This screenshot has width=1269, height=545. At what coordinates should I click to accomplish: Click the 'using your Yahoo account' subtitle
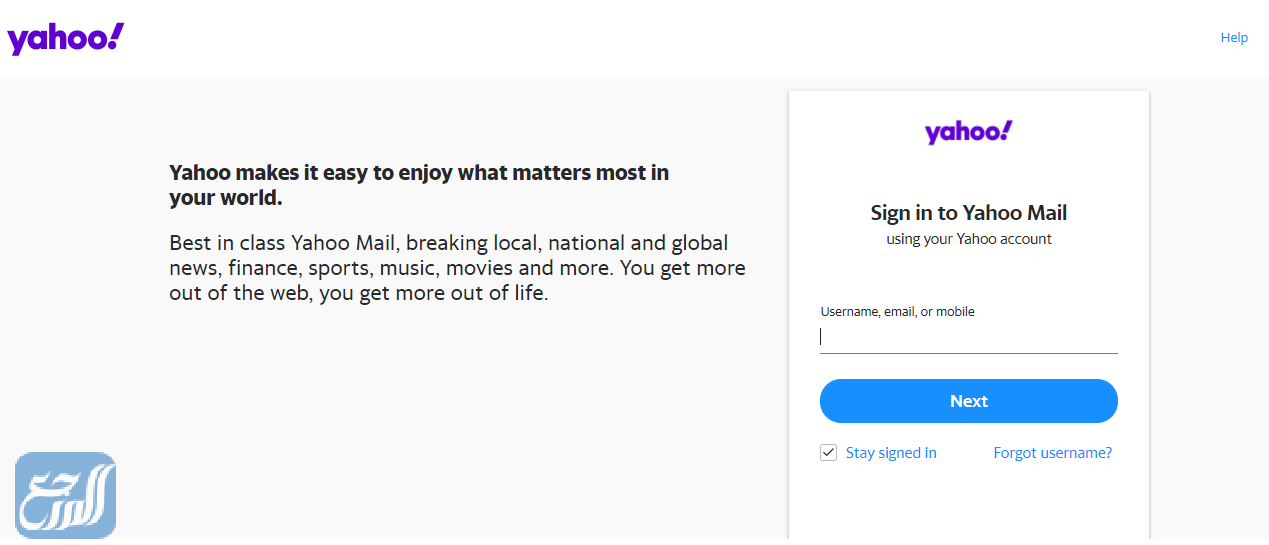point(968,239)
